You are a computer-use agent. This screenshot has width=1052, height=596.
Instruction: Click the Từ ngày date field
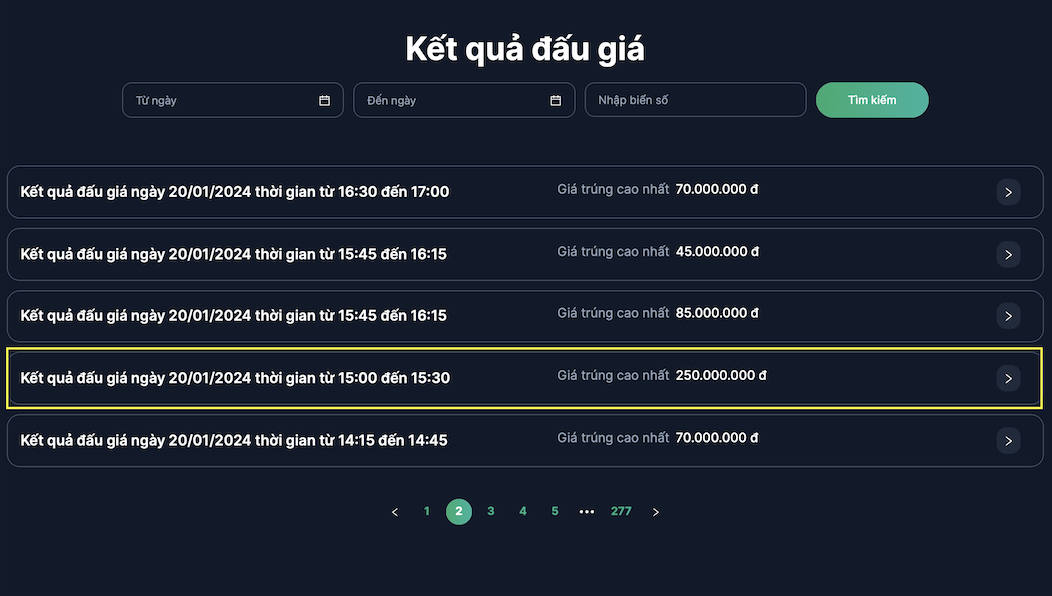[220, 101]
